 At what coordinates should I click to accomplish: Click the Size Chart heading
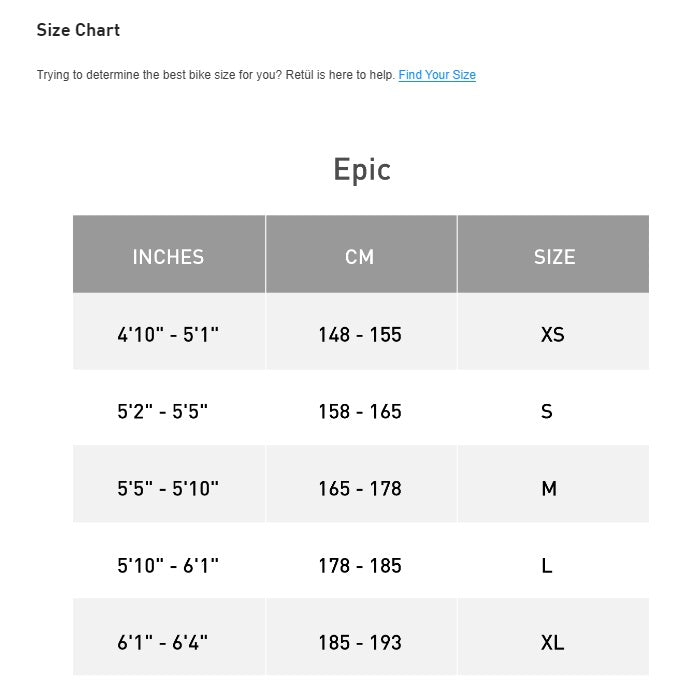(78, 30)
